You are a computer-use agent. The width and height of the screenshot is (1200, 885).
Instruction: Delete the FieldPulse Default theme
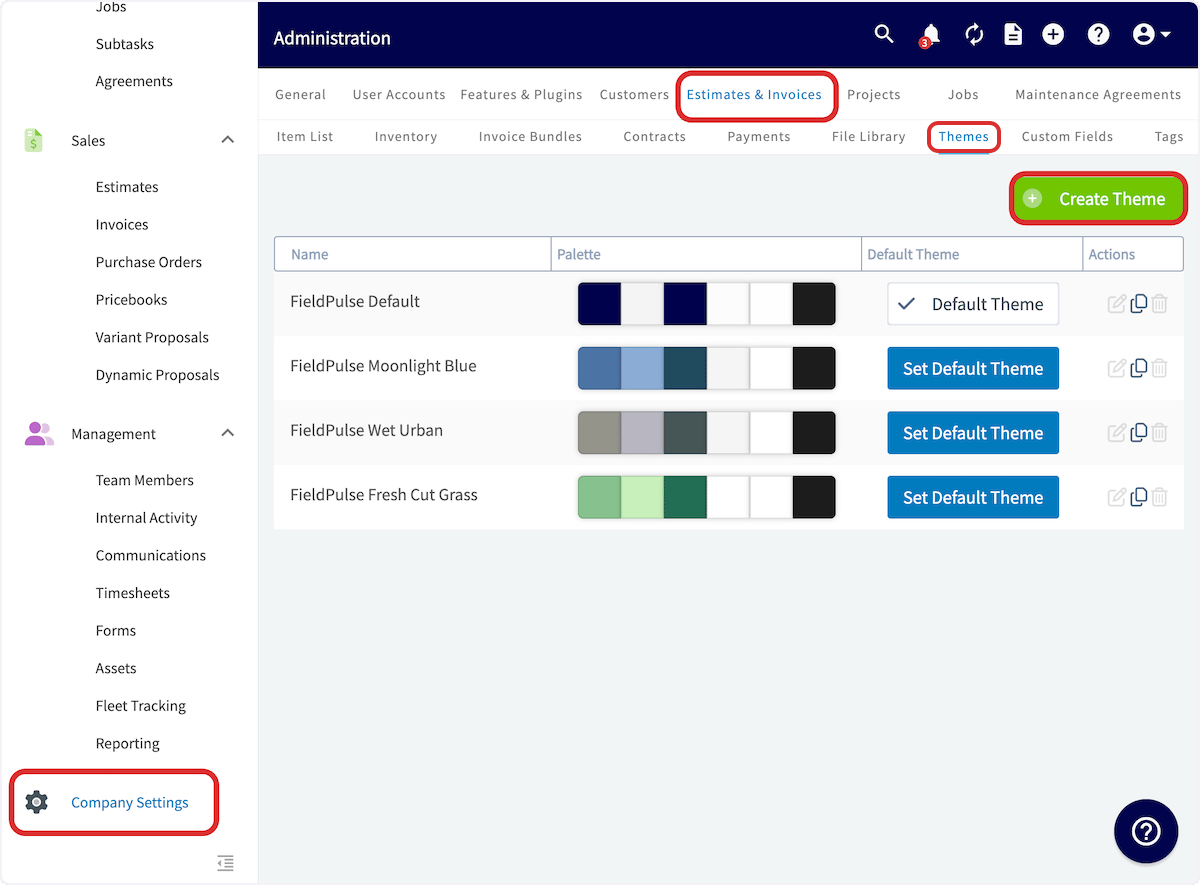[x=1159, y=304]
